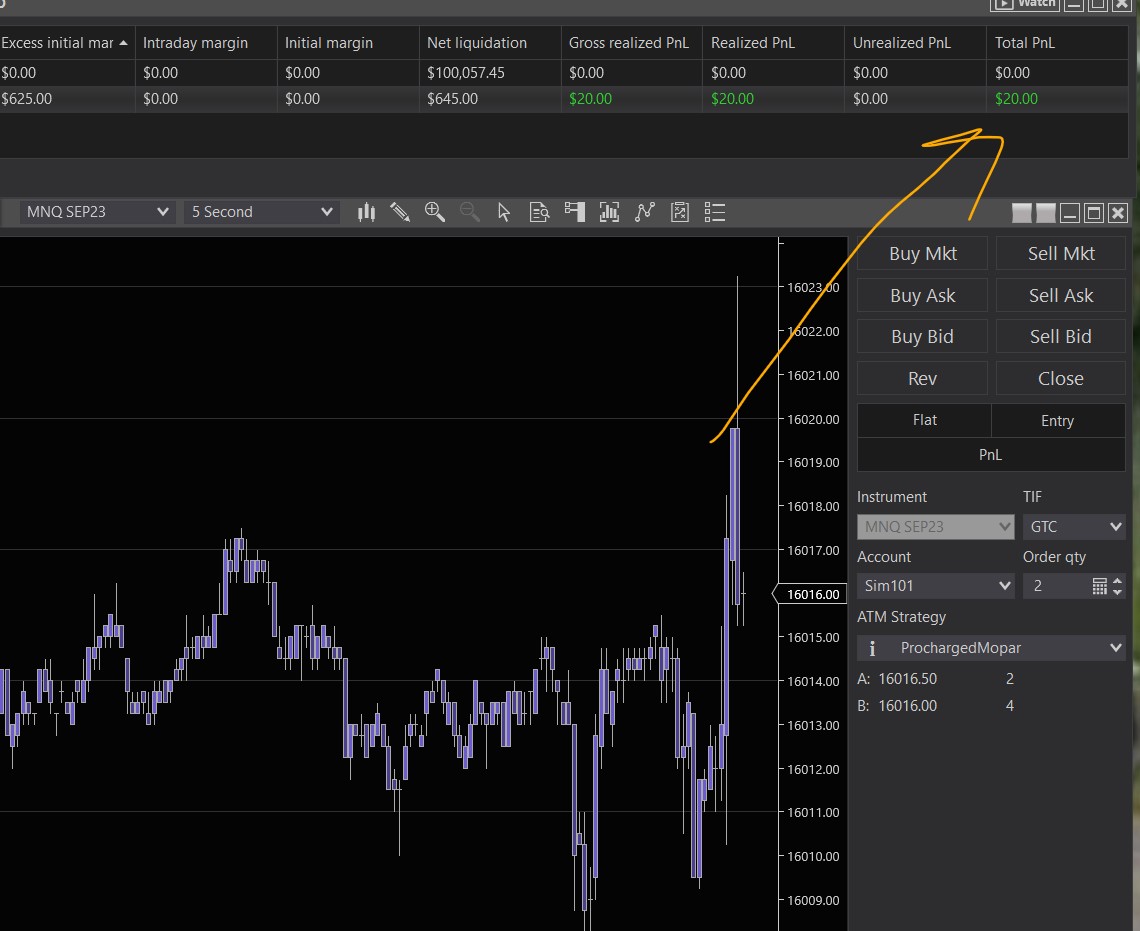Open the bar type chart style icon

click(367, 212)
